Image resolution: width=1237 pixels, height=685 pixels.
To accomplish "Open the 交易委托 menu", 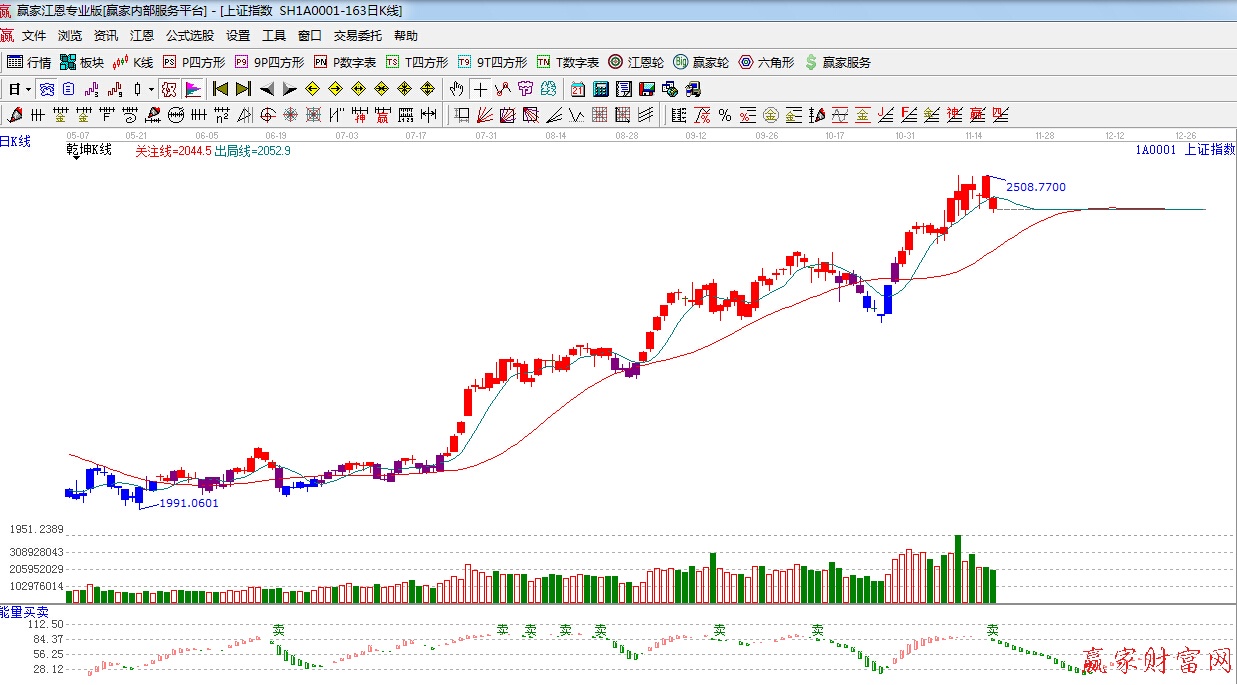I will [x=357, y=36].
